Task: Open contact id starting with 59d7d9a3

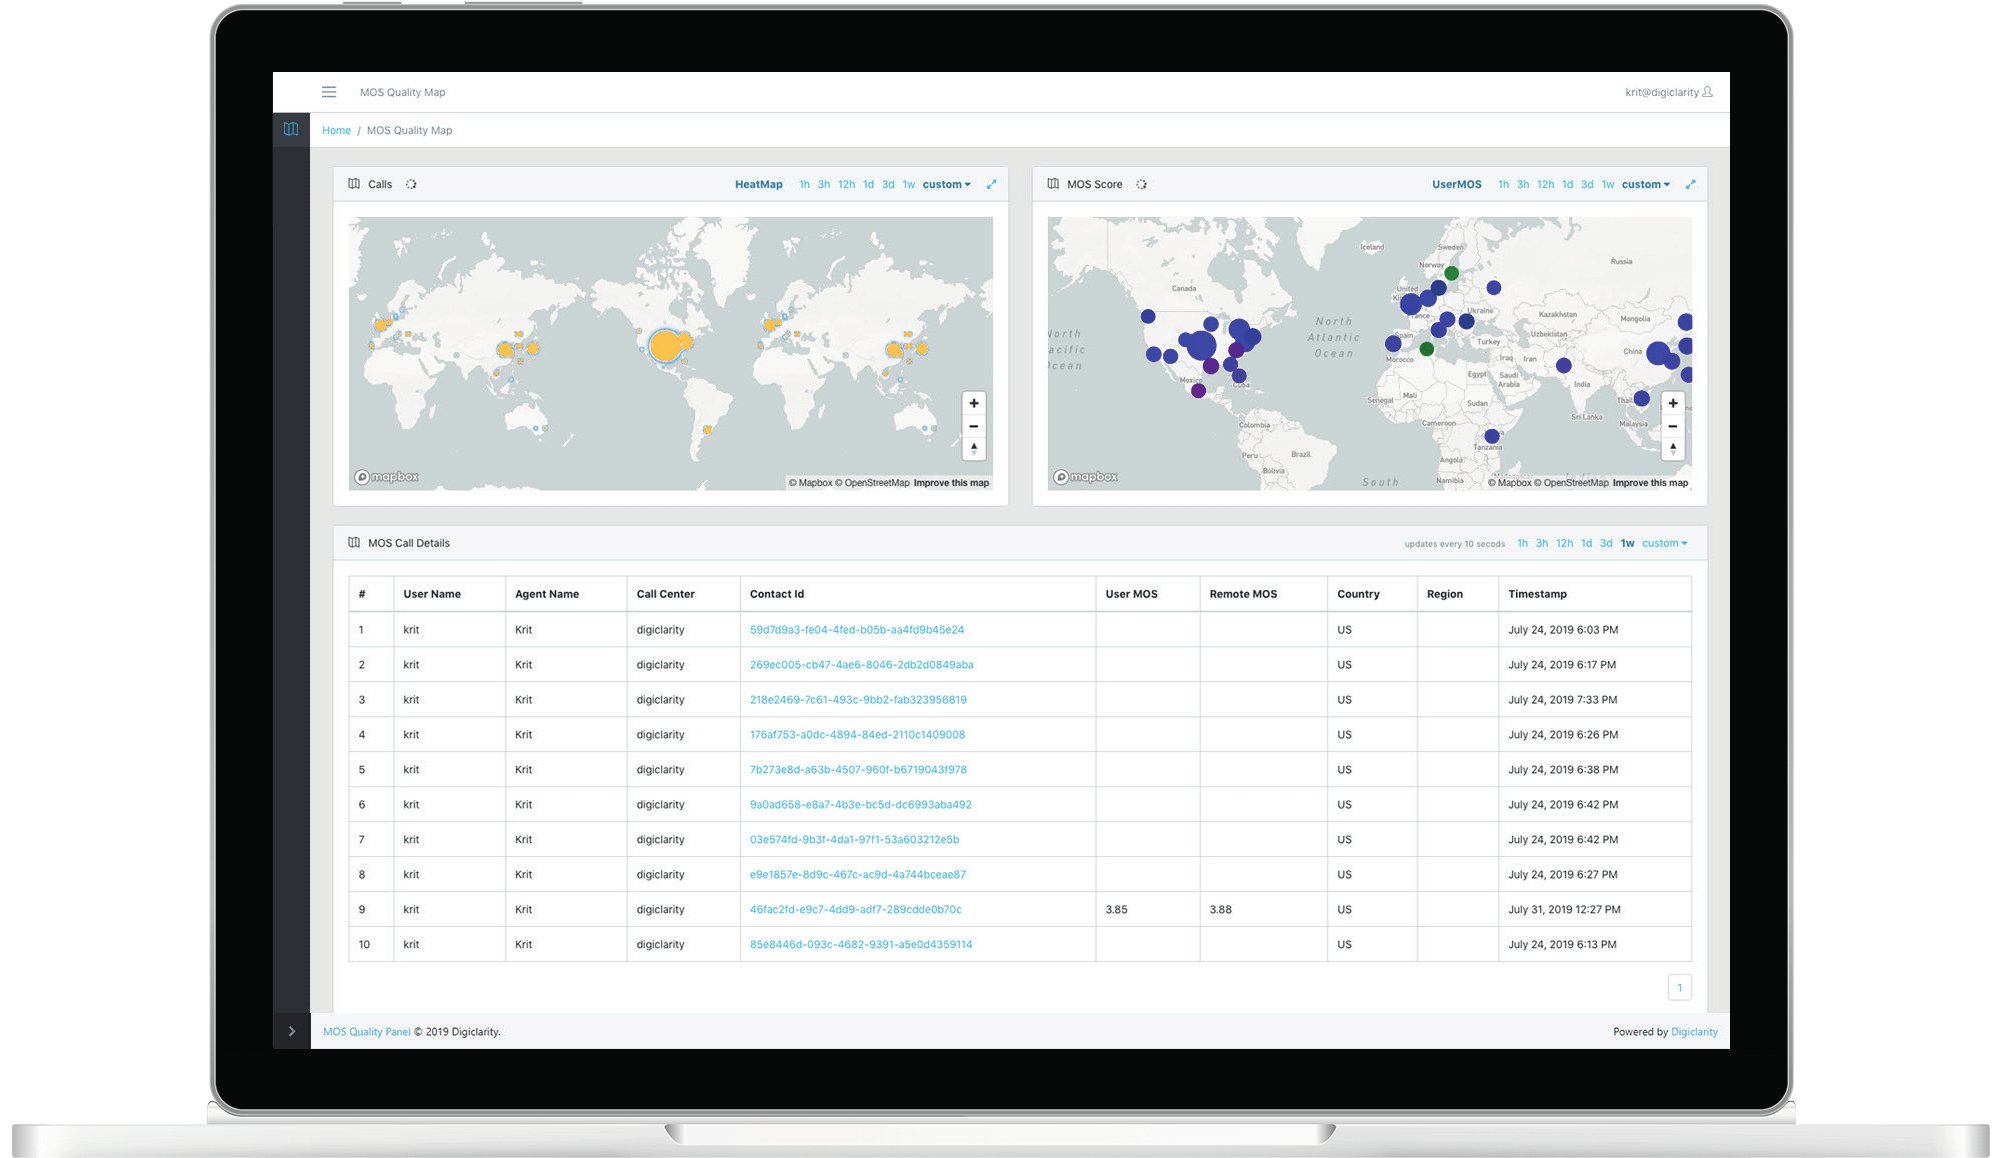Action: [x=856, y=630]
